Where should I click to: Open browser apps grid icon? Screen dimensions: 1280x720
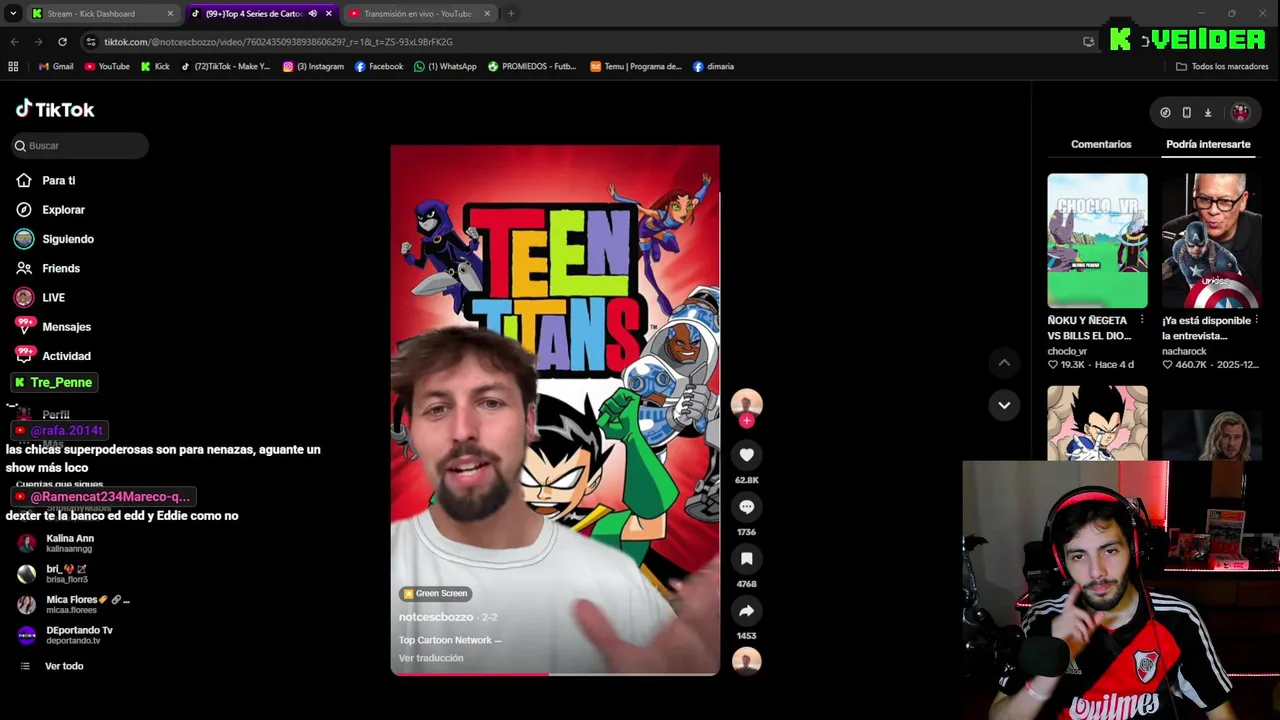(13, 67)
